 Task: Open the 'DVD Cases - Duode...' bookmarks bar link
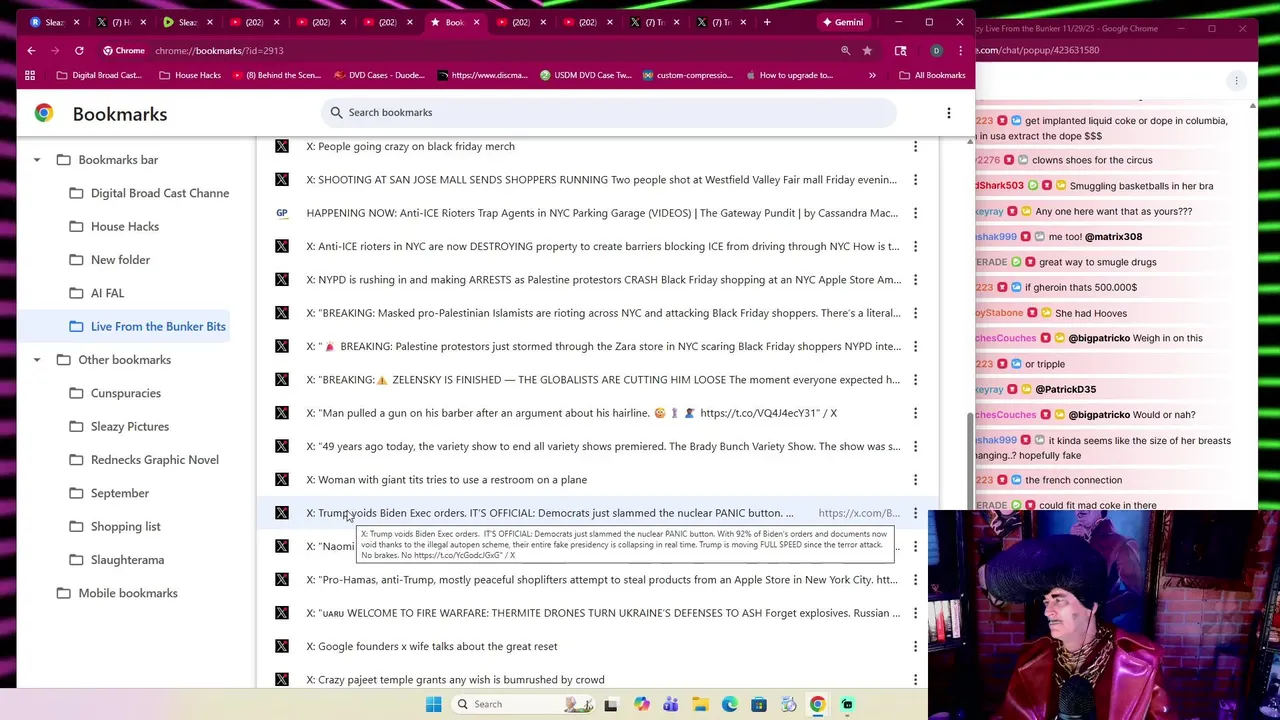pyautogui.click(x=380, y=75)
